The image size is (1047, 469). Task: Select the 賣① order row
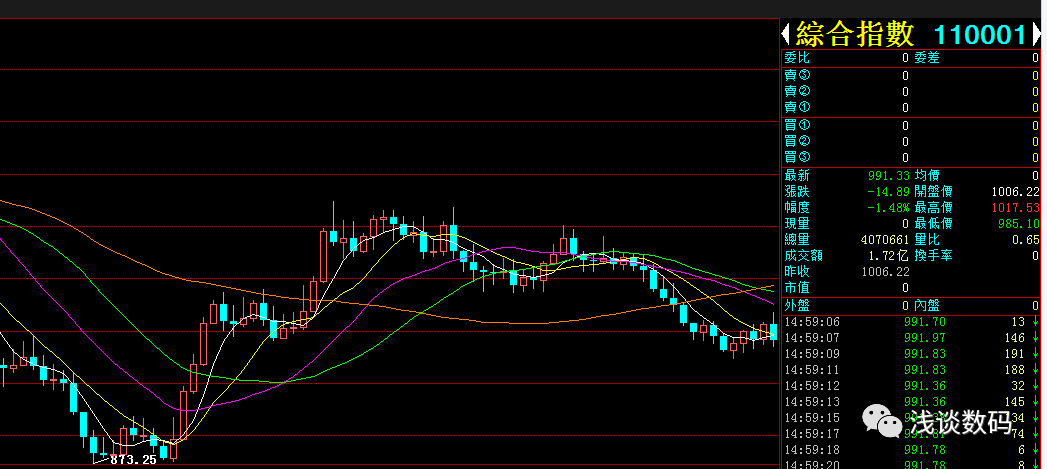click(x=911, y=108)
